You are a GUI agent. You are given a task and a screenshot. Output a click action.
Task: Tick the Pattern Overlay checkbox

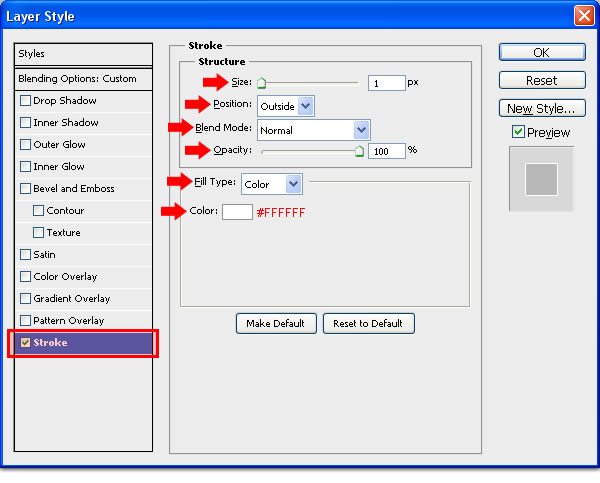25,320
